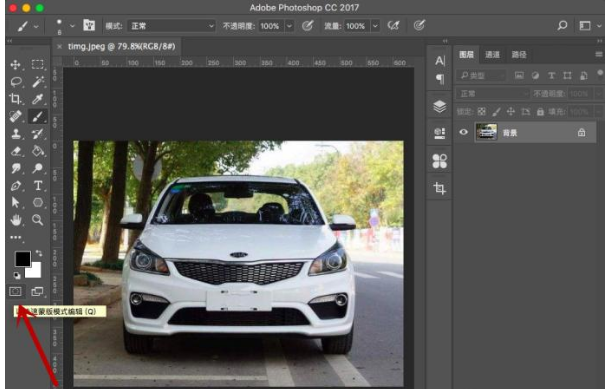606x389 pixels.
Task: Open the black foreground color swatch
Action: pyautogui.click(x=22, y=259)
